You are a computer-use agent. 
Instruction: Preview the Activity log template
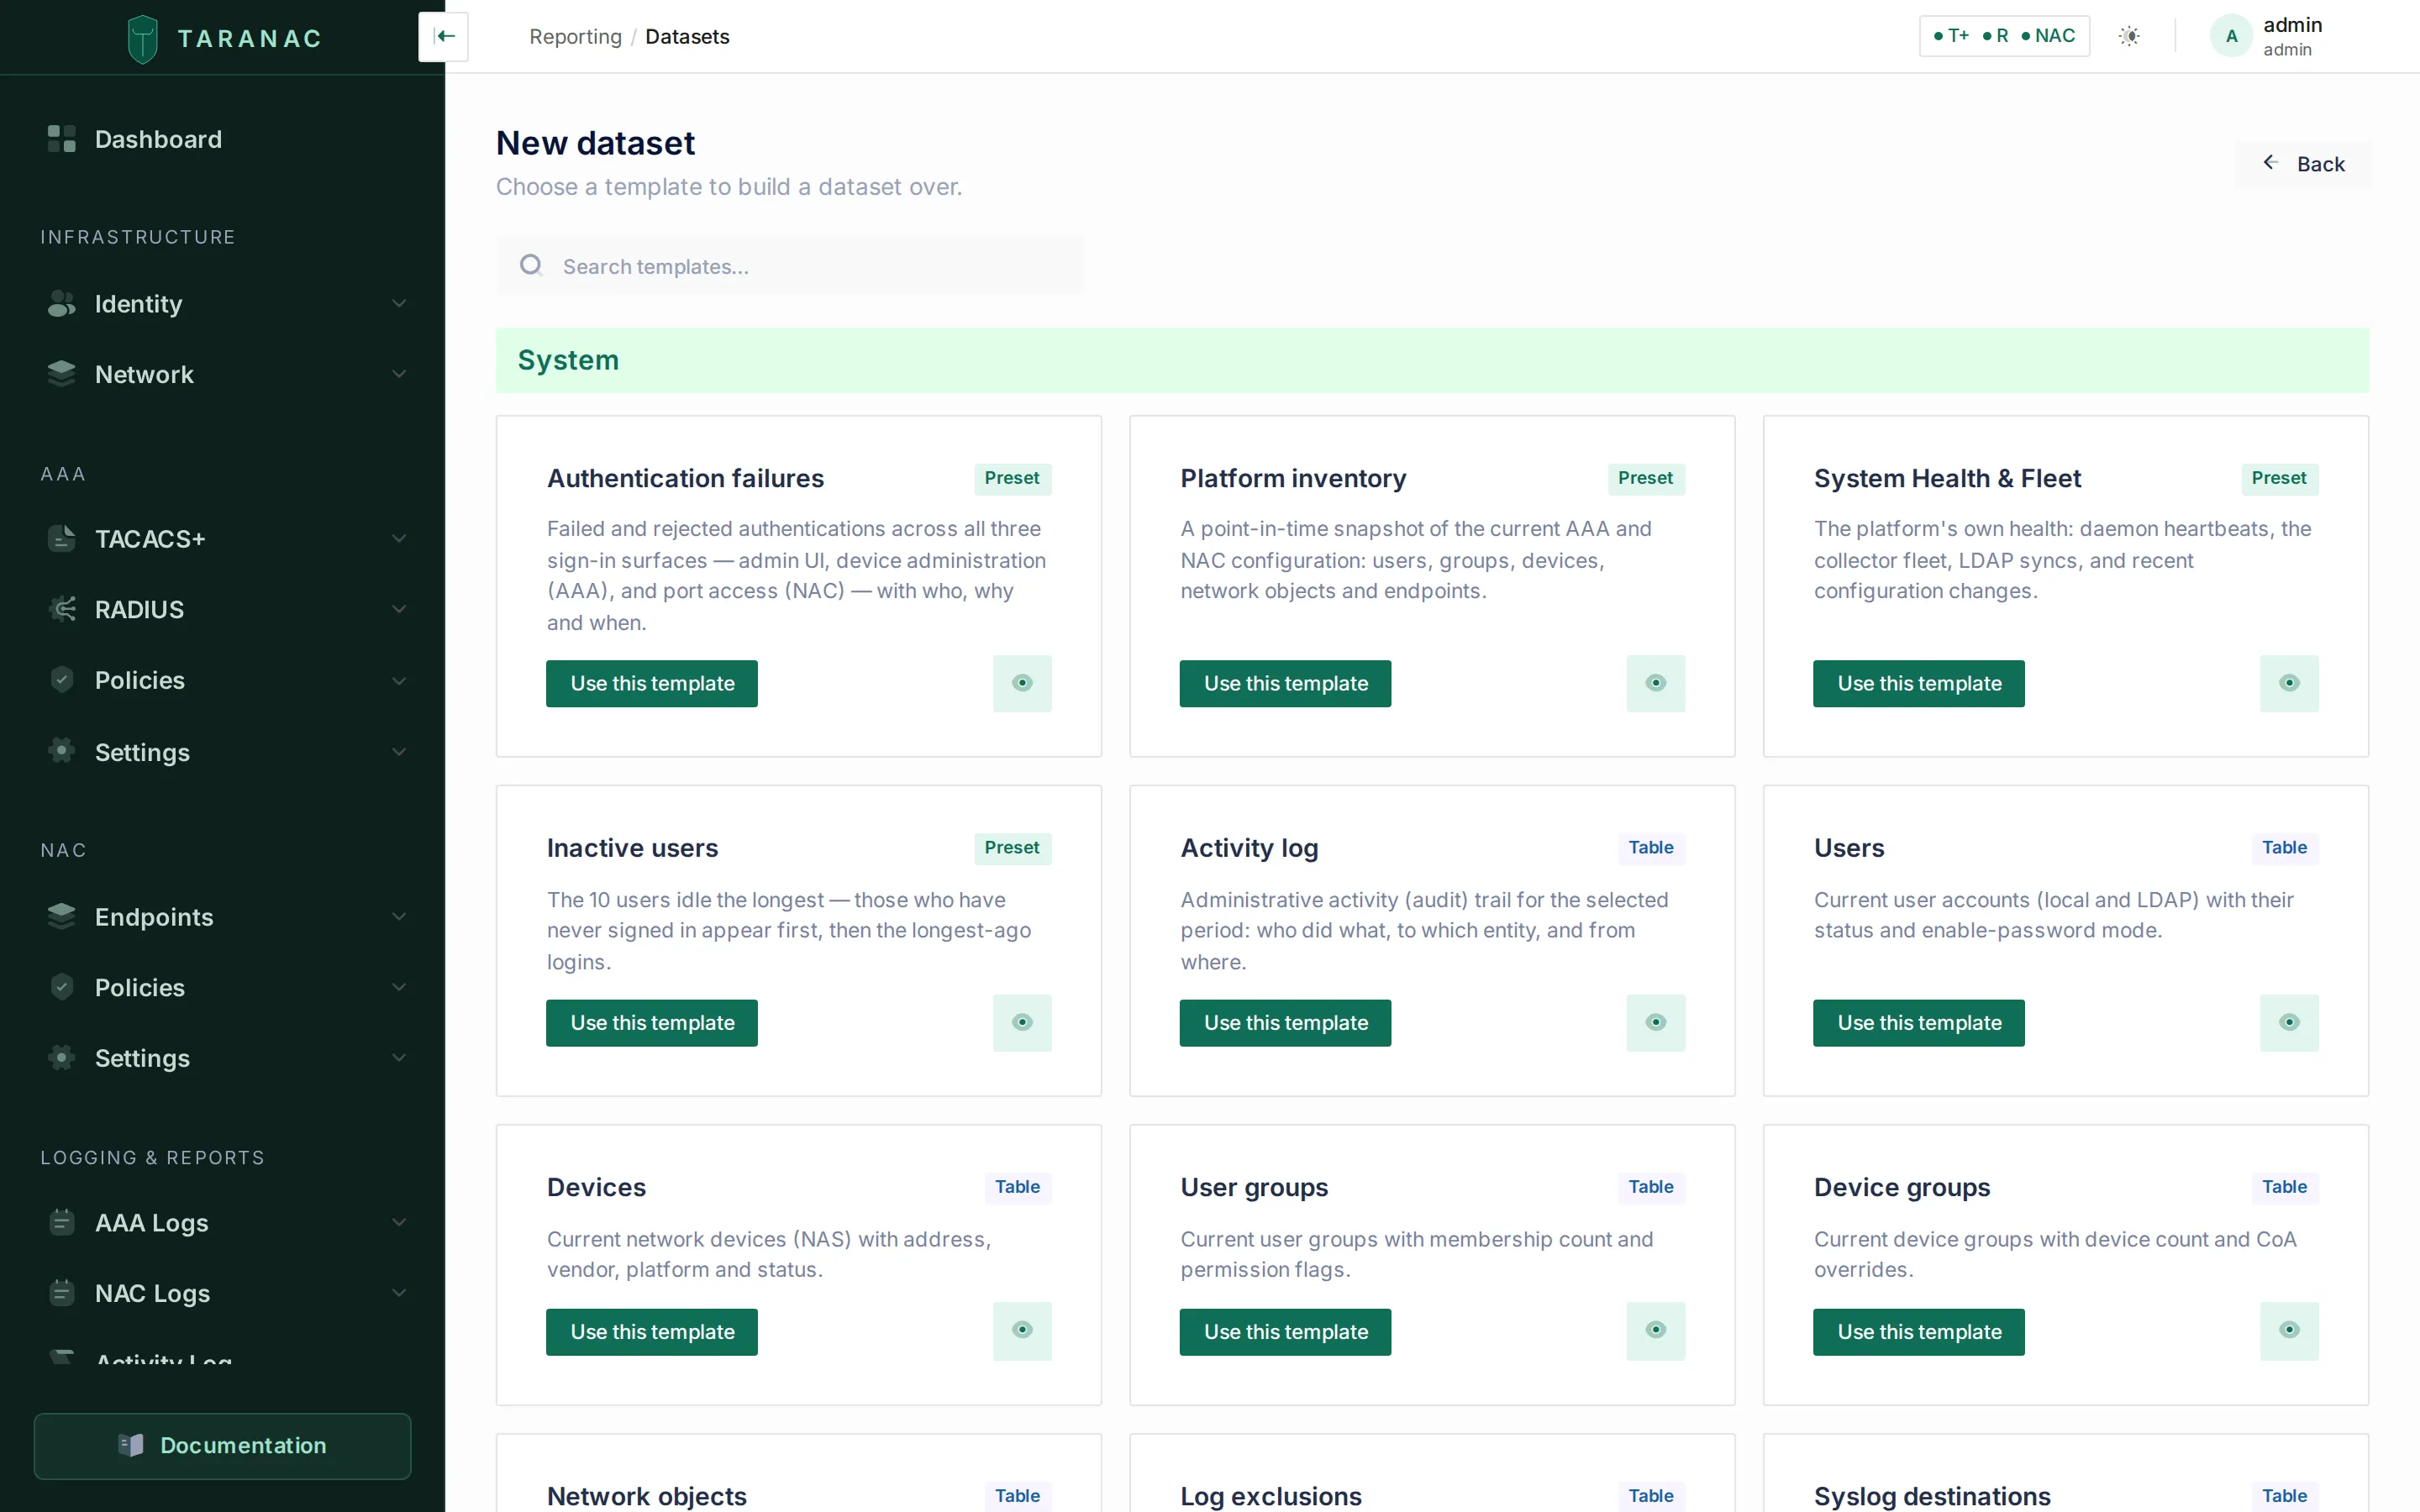[x=1656, y=1022]
